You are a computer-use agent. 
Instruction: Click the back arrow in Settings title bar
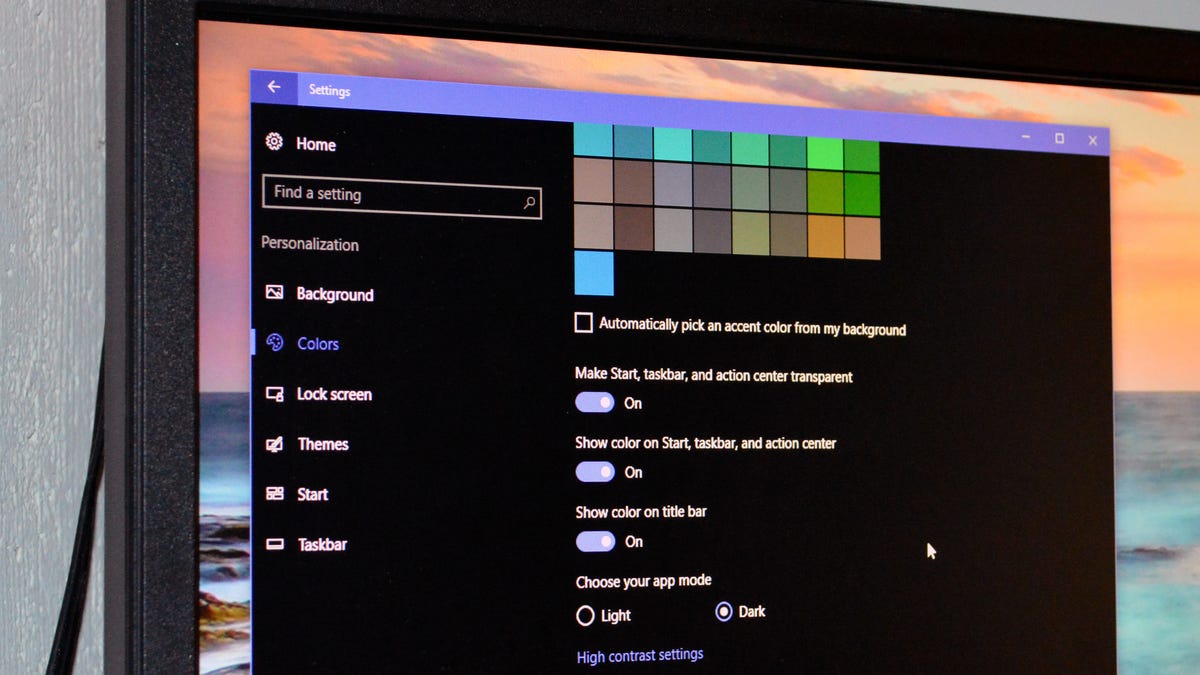pos(273,87)
